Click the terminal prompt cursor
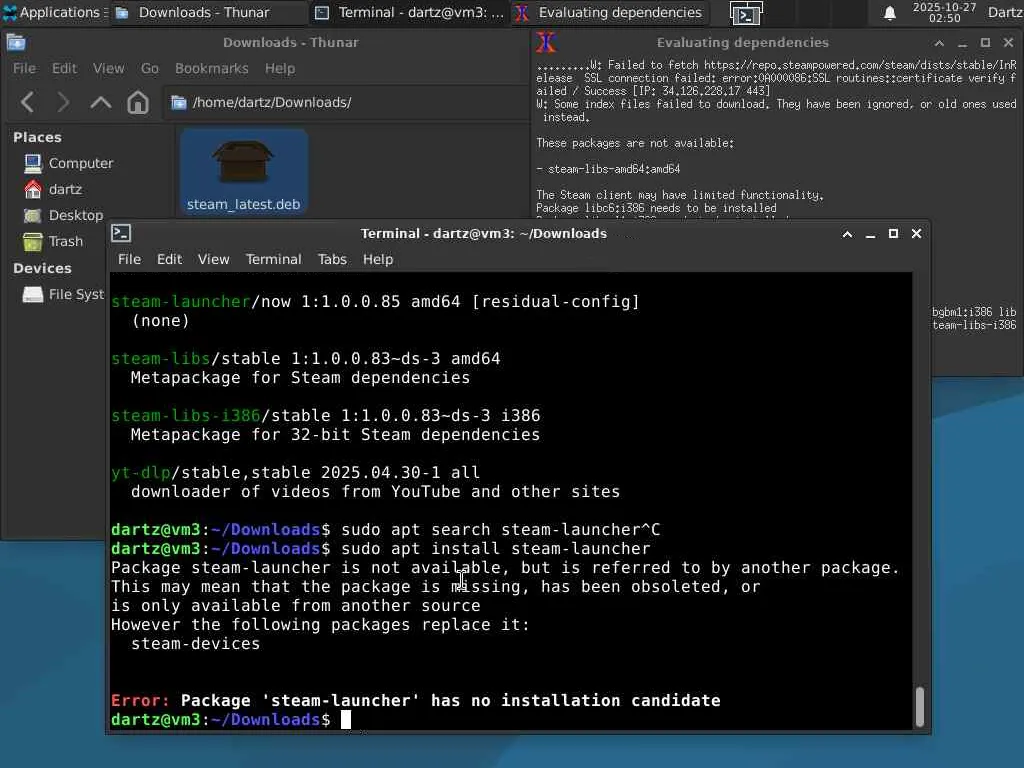Image resolution: width=1024 pixels, height=768 pixels. point(345,720)
